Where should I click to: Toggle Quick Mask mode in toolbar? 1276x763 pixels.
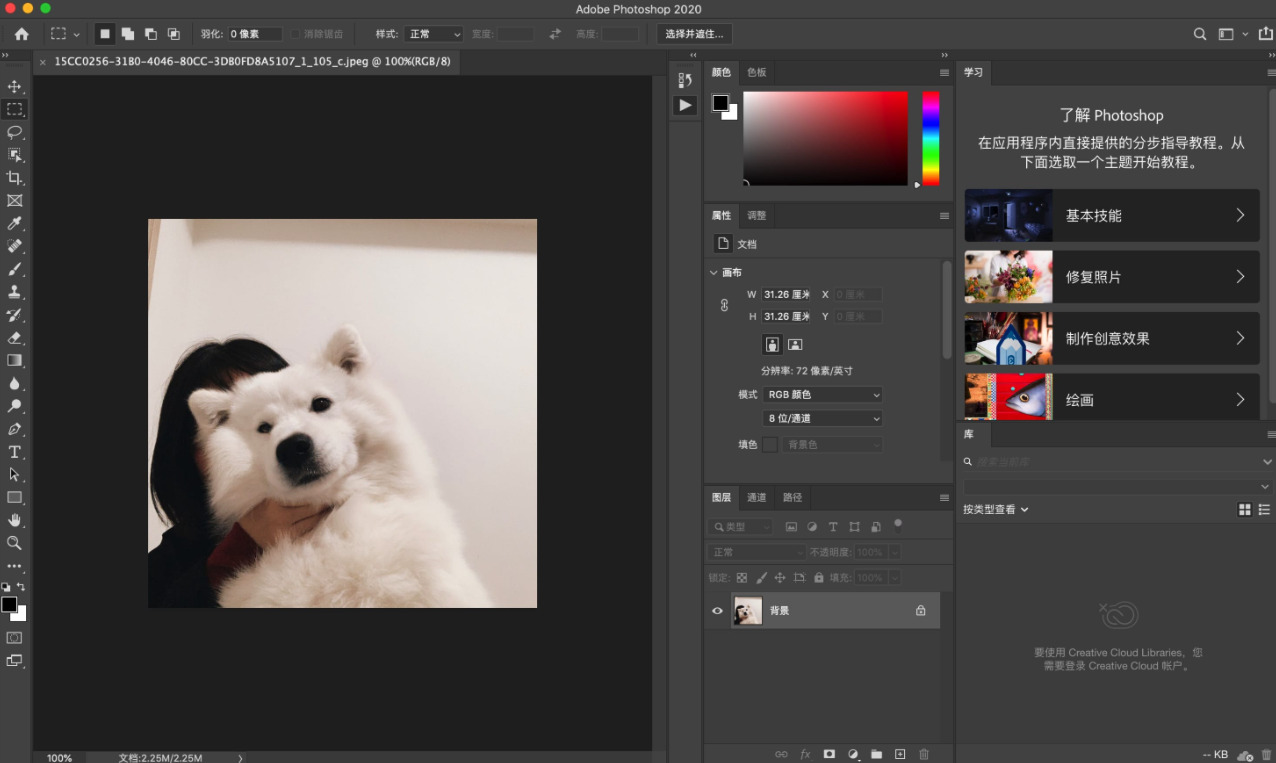[15, 637]
